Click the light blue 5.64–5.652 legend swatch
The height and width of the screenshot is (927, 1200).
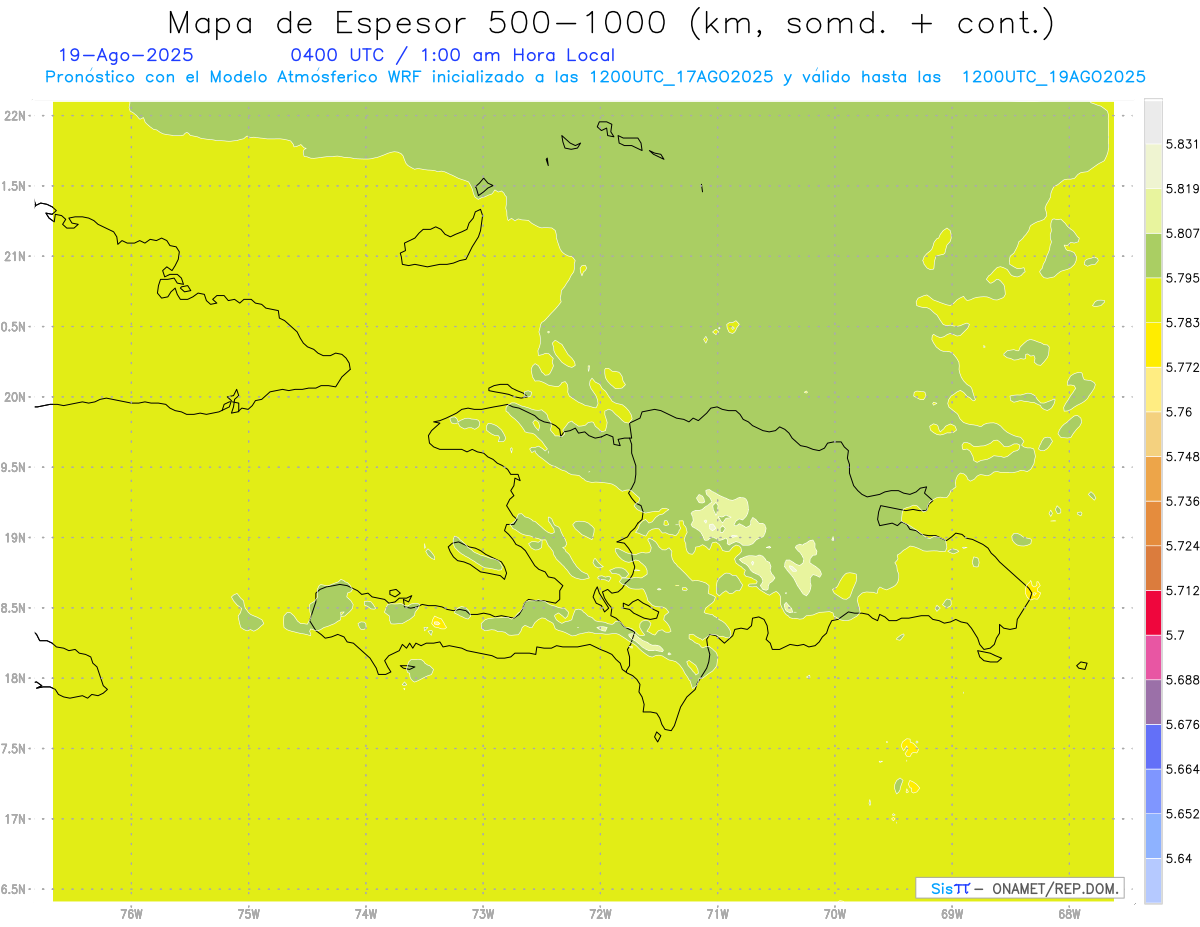pyautogui.click(x=1153, y=836)
